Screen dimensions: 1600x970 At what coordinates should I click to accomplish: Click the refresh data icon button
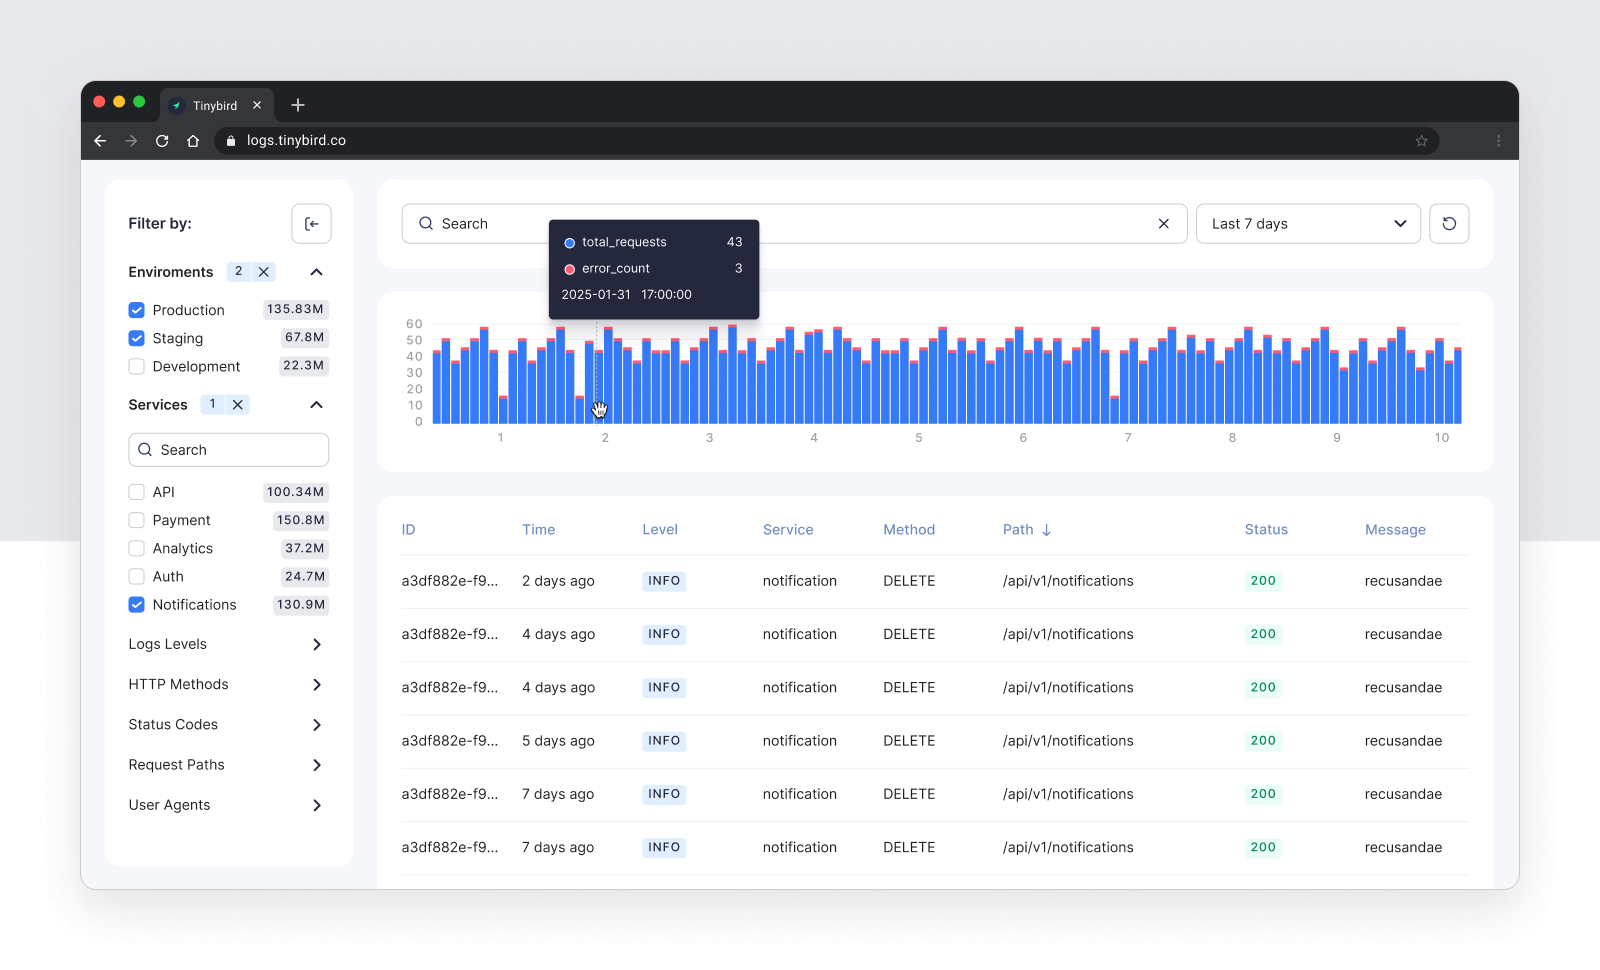(1449, 224)
